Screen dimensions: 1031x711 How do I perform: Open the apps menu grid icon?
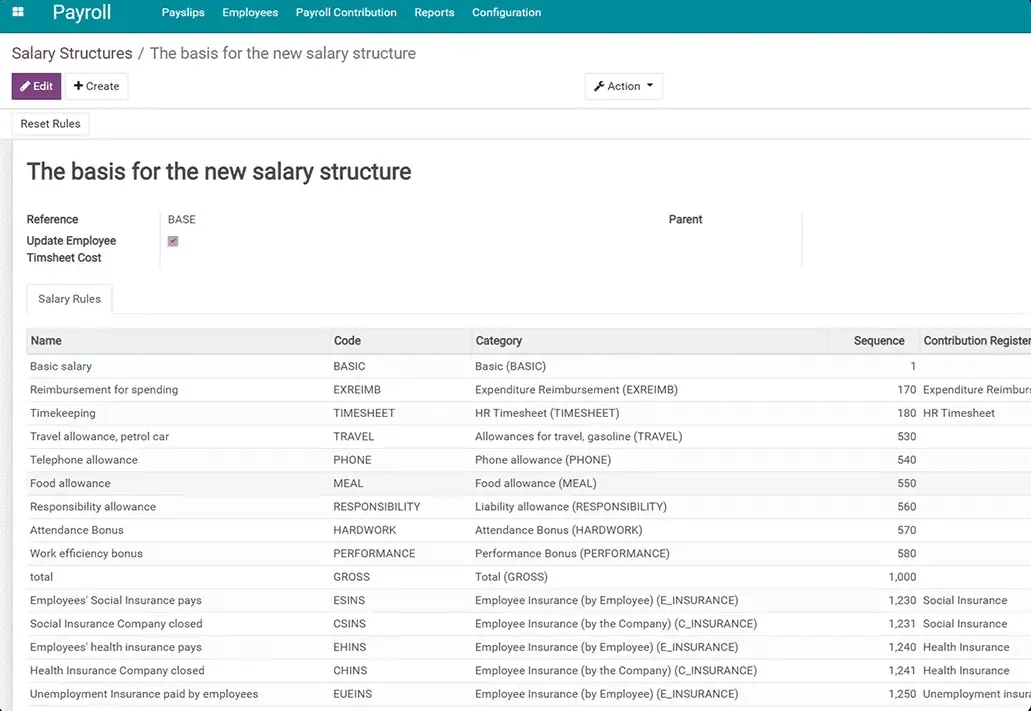click(x=17, y=12)
